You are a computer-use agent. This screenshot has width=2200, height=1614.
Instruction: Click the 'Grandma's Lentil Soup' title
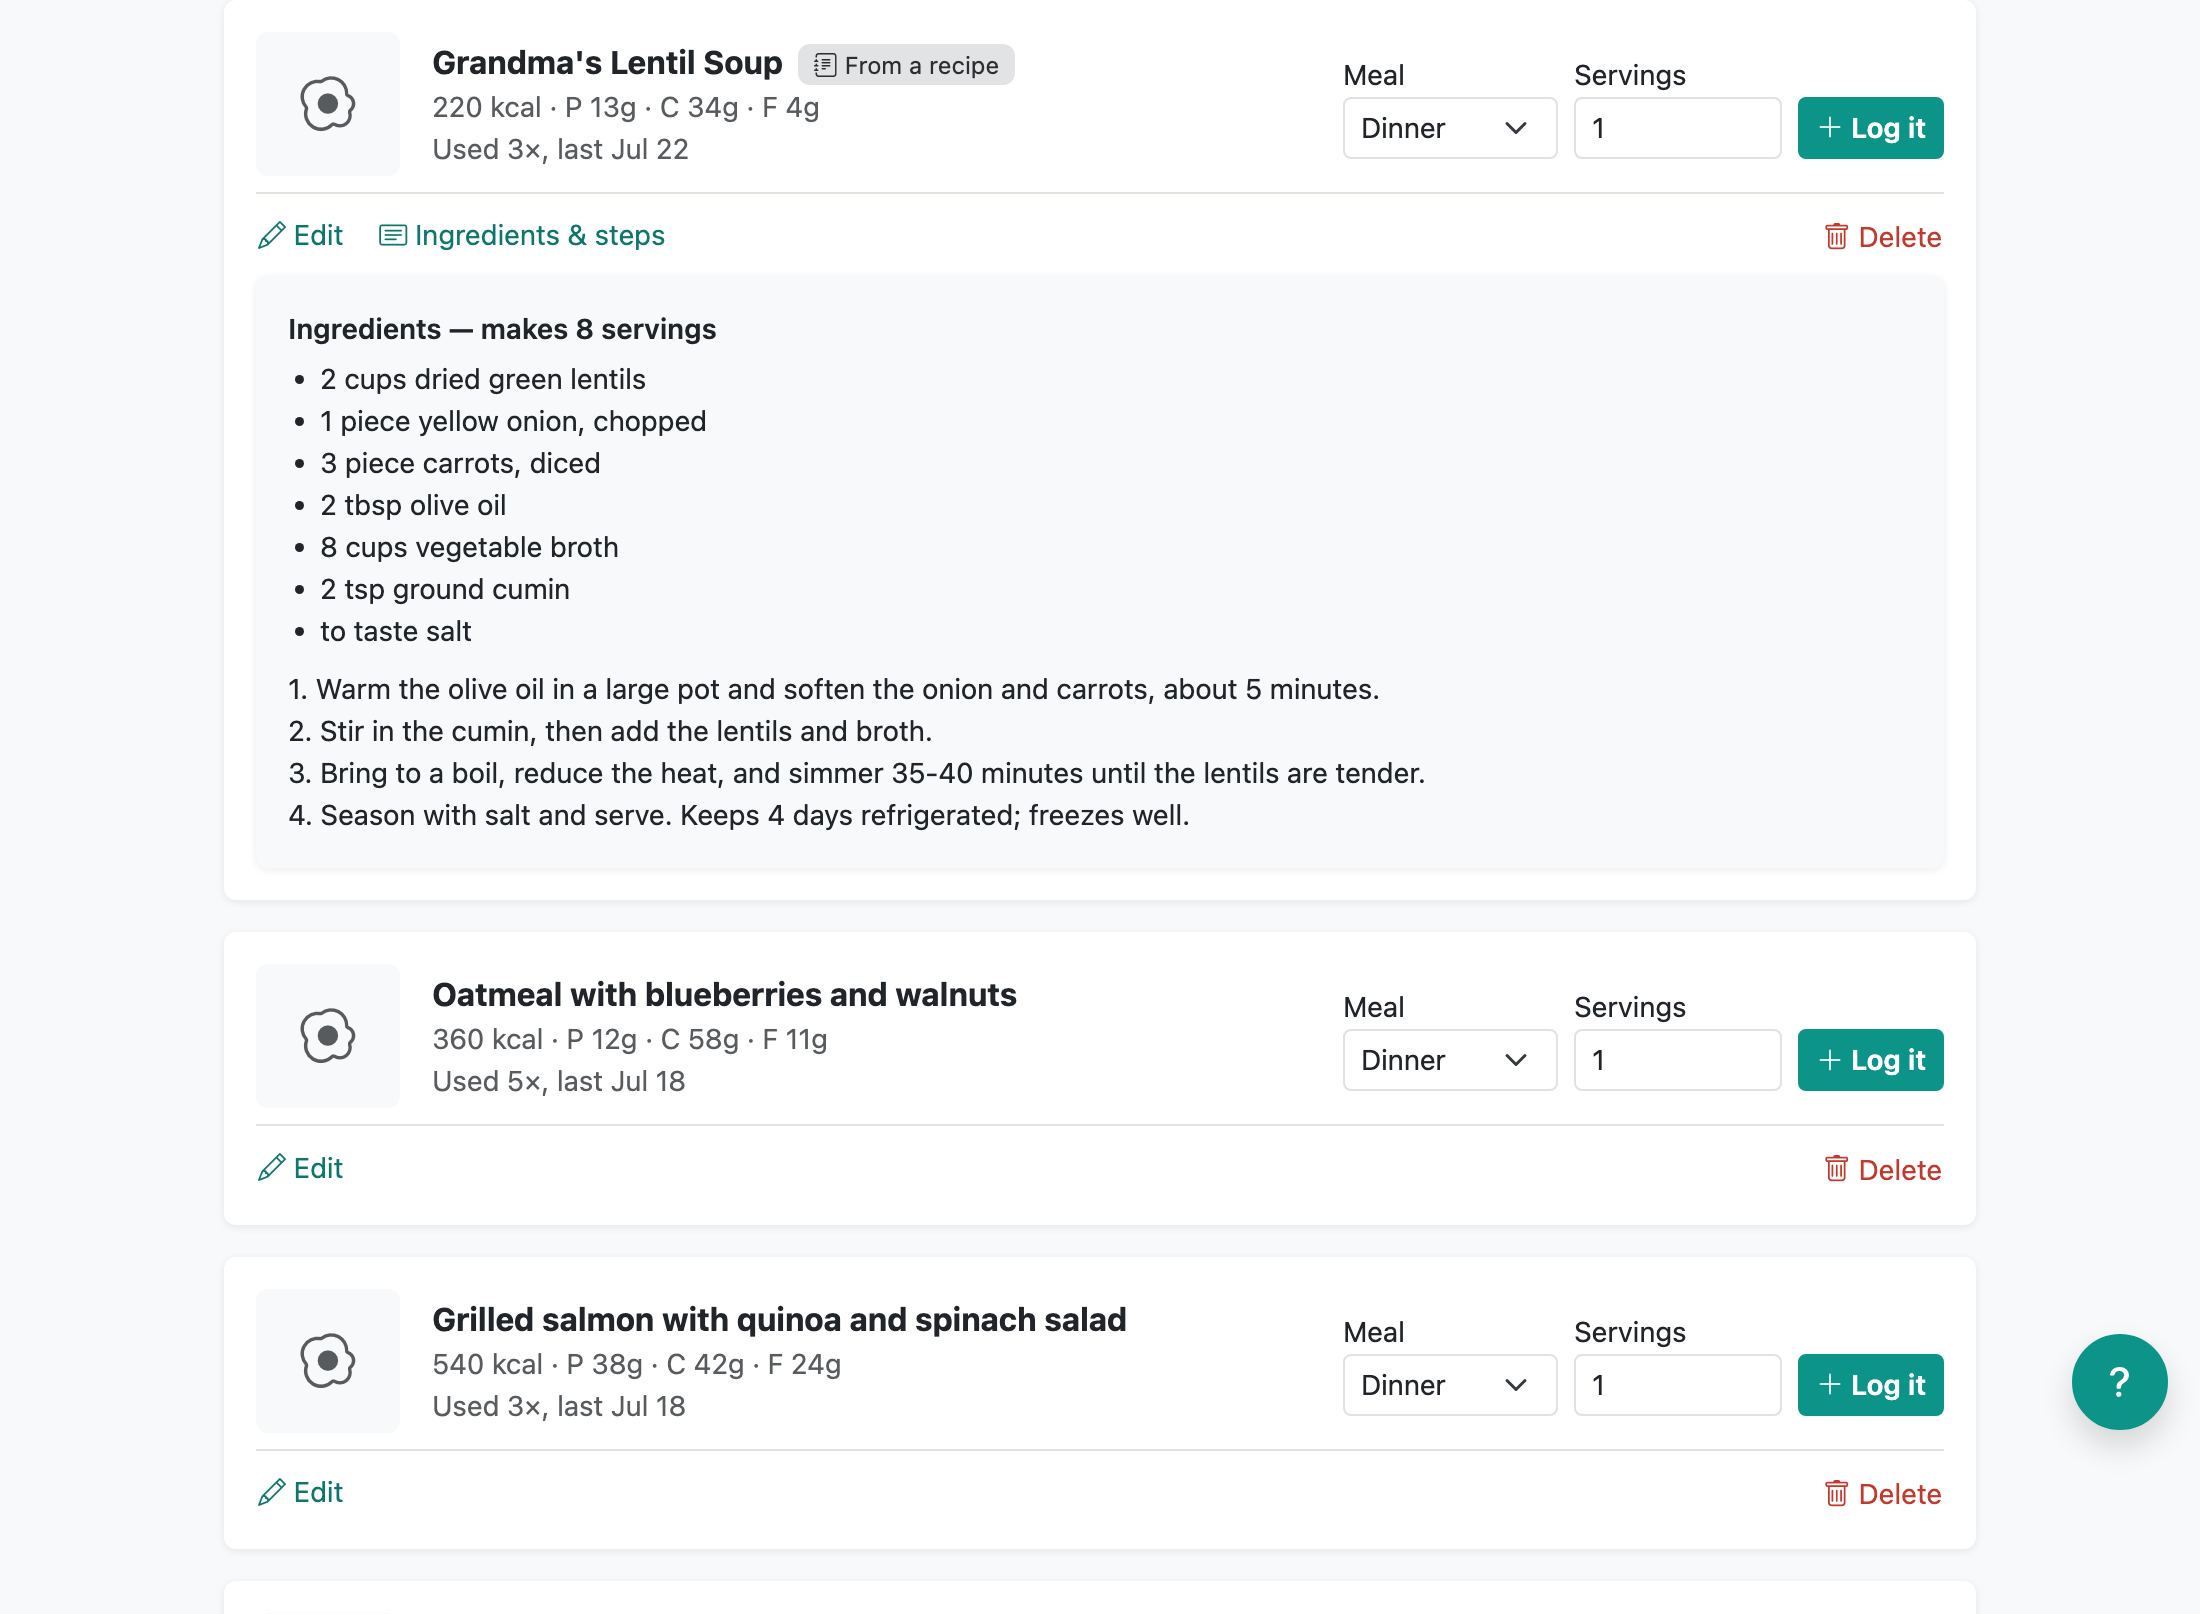coord(607,63)
